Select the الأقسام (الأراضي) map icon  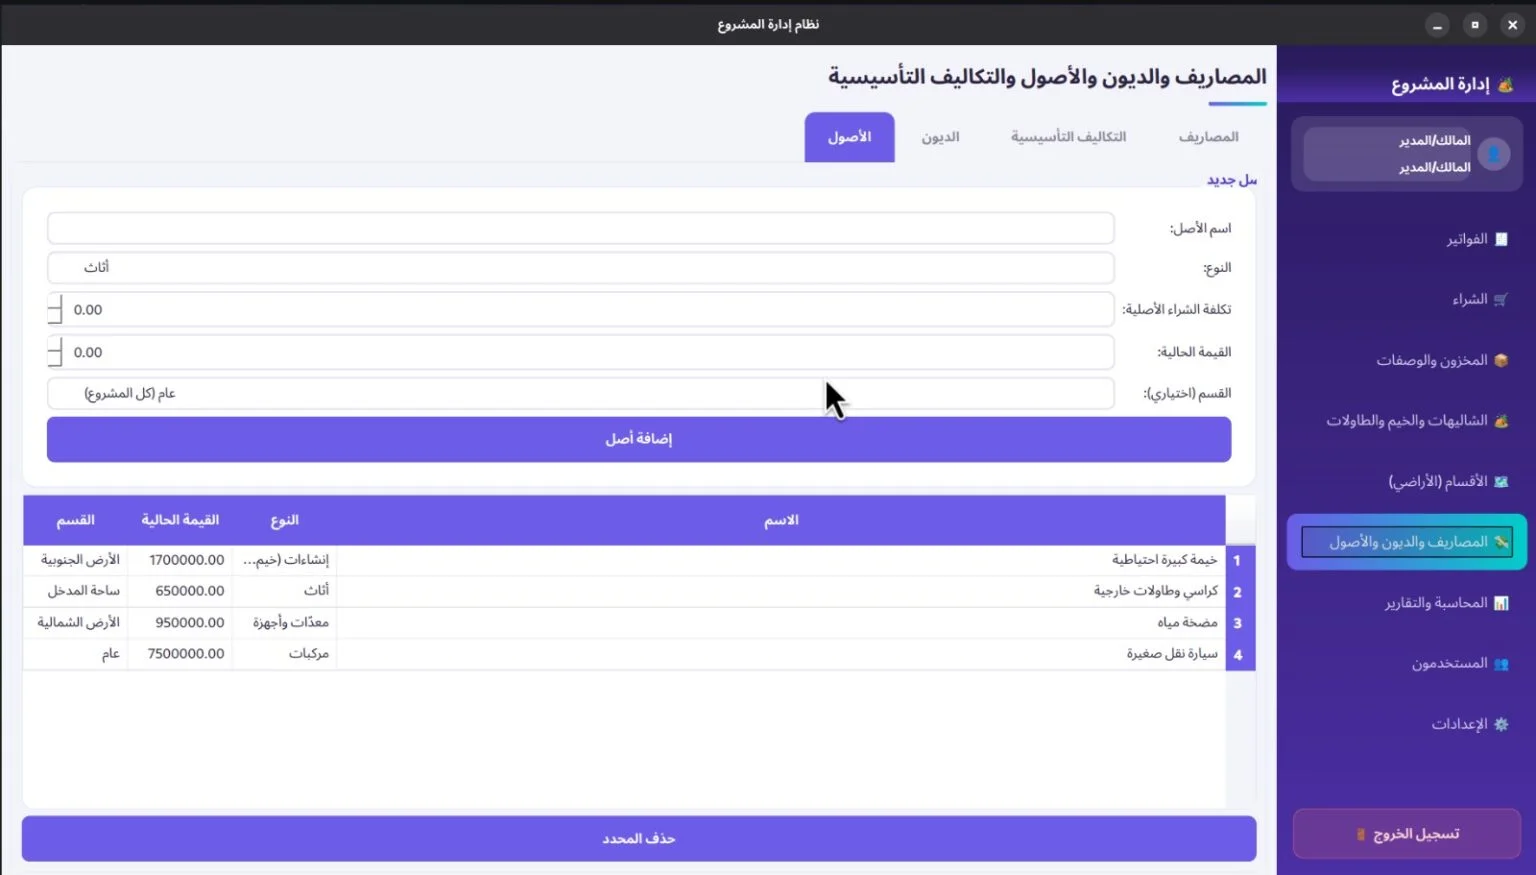1500,481
